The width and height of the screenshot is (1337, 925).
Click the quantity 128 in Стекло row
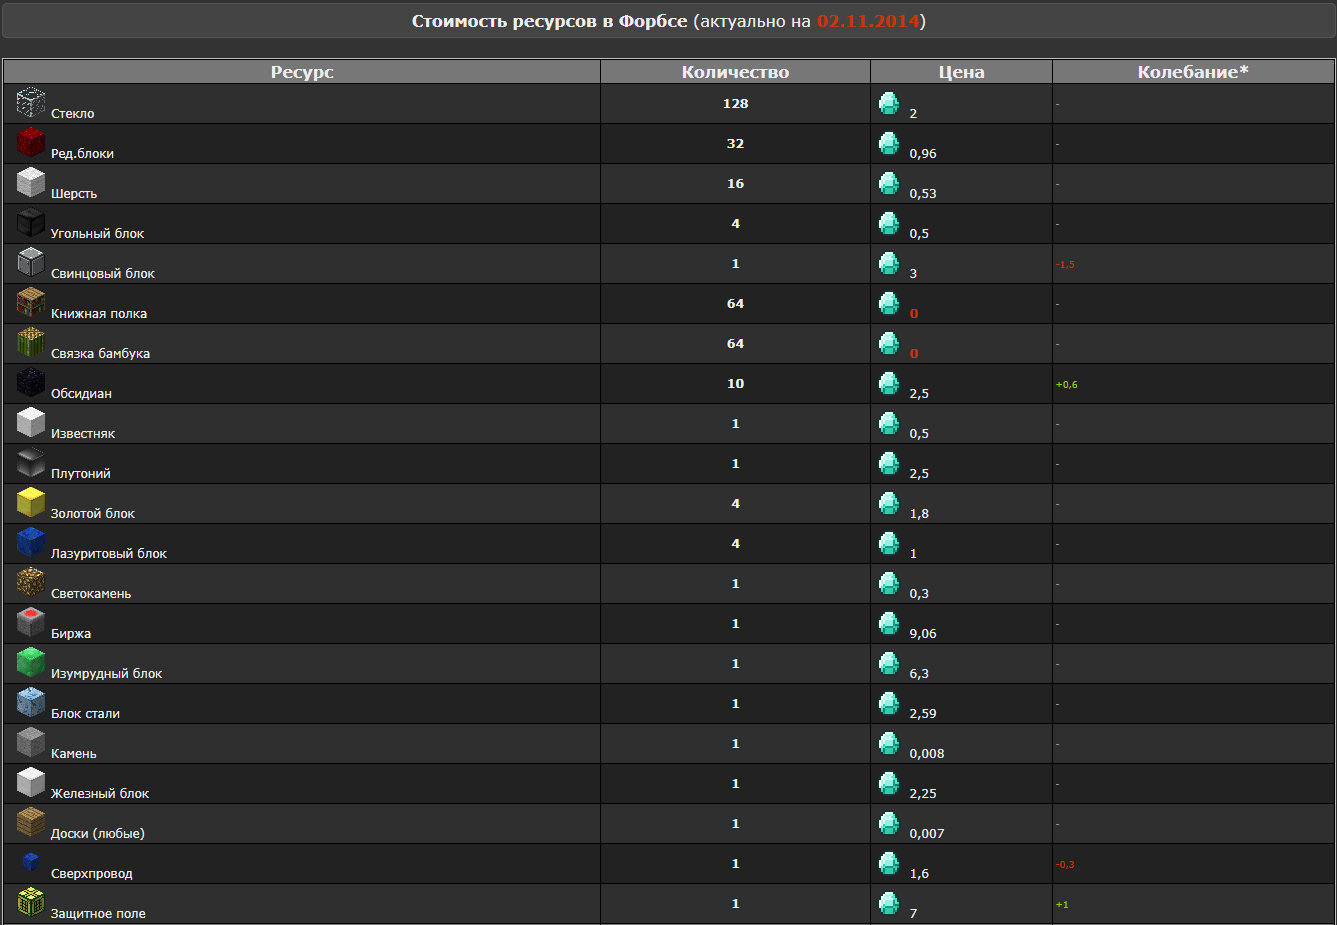(x=735, y=104)
